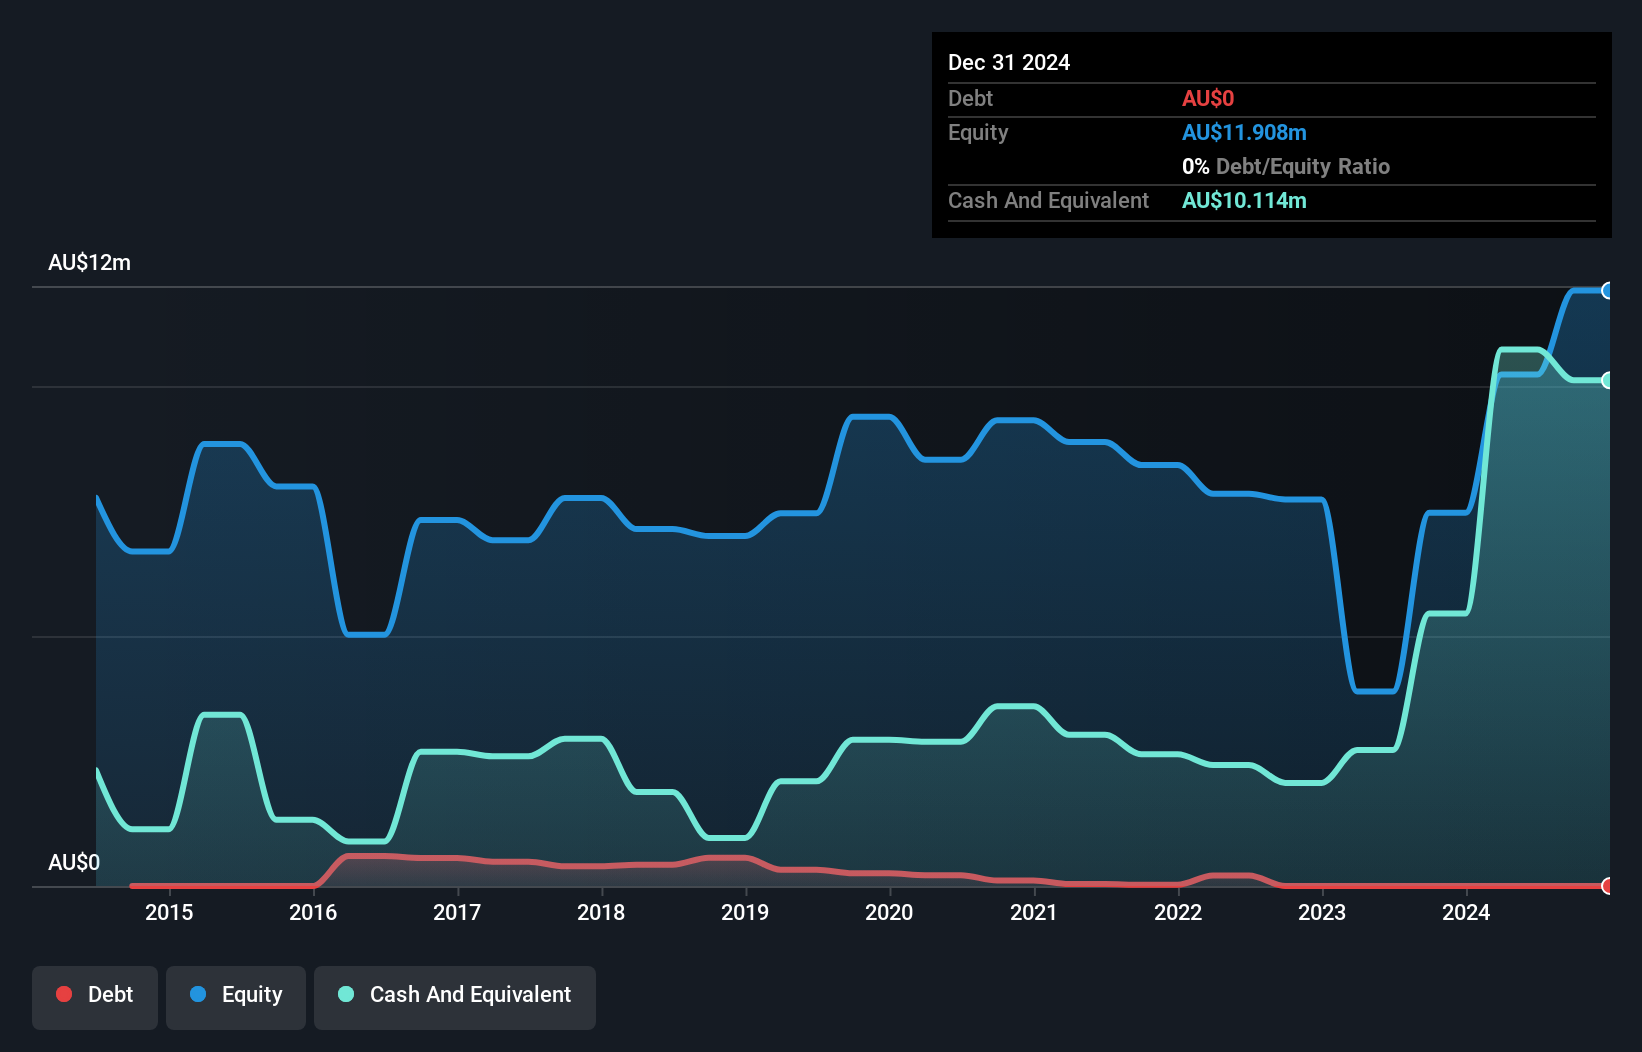Toggle the Debt series legend button

(95, 997)
